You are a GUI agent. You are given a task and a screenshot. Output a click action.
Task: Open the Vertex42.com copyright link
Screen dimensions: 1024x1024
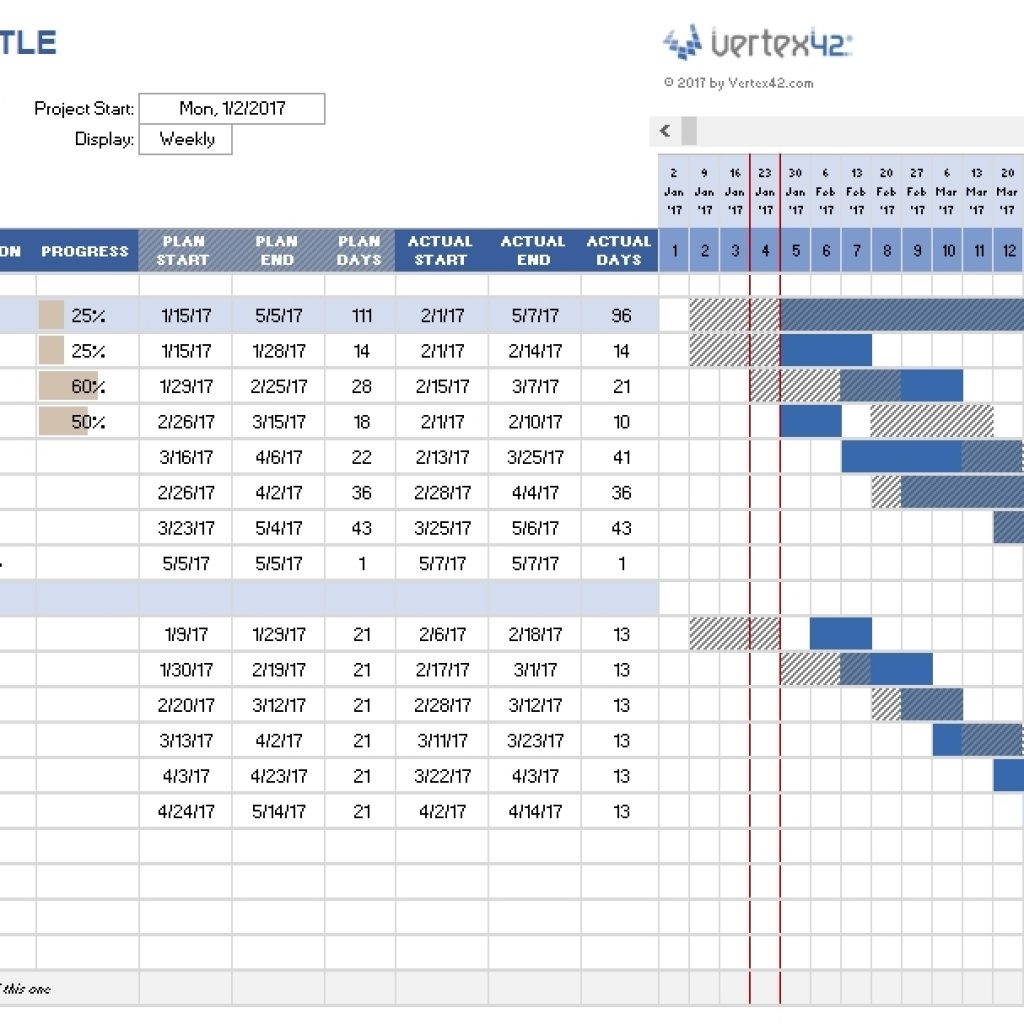tap(738, 83)
